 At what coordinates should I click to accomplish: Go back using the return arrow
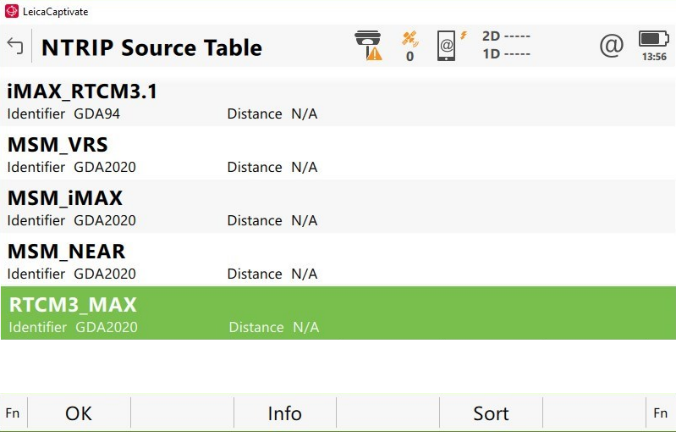(15, 46)
